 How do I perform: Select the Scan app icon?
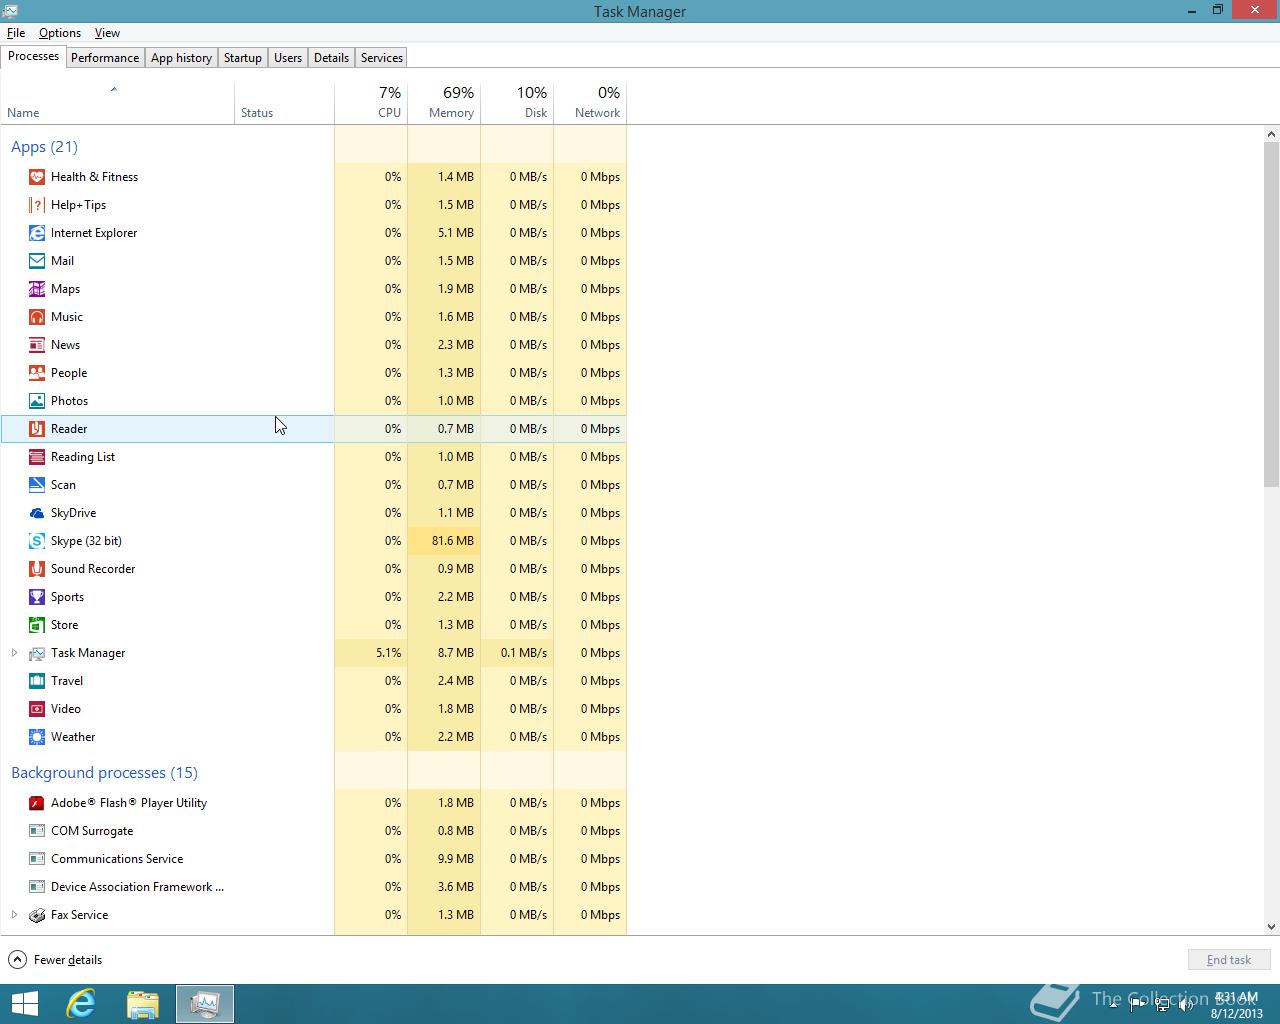click(x=37, y=485)
